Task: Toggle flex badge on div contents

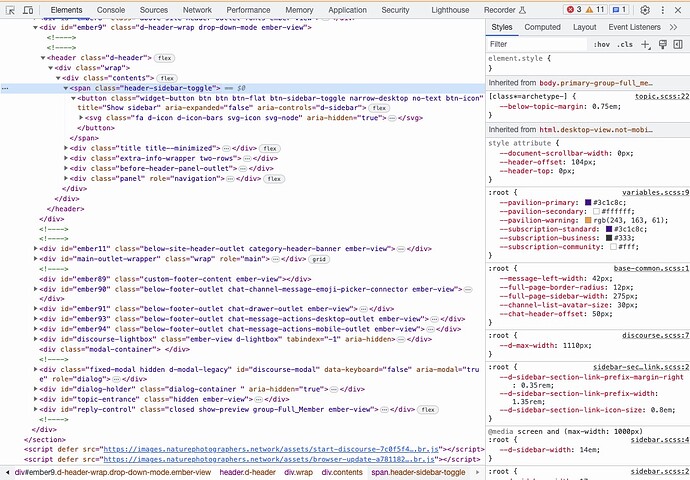Action: tap(167, 78)
